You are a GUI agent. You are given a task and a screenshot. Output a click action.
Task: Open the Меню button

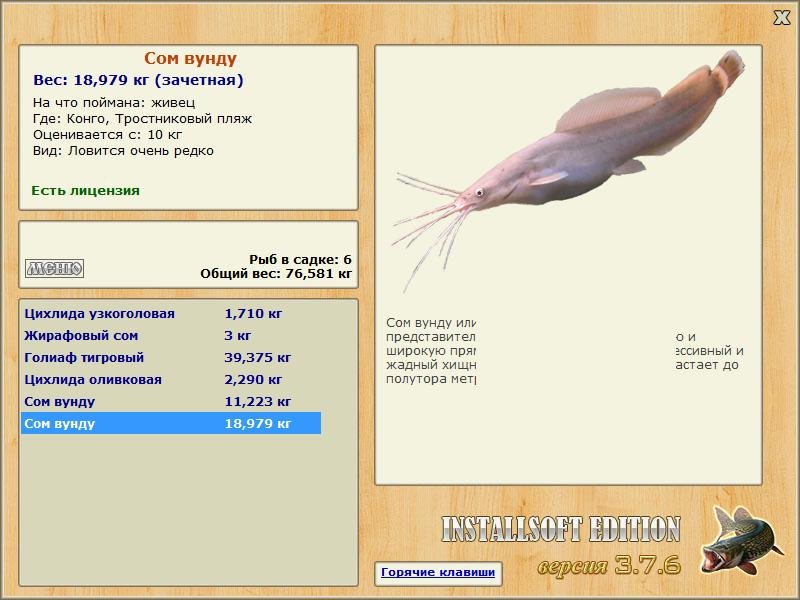[55, 268]
